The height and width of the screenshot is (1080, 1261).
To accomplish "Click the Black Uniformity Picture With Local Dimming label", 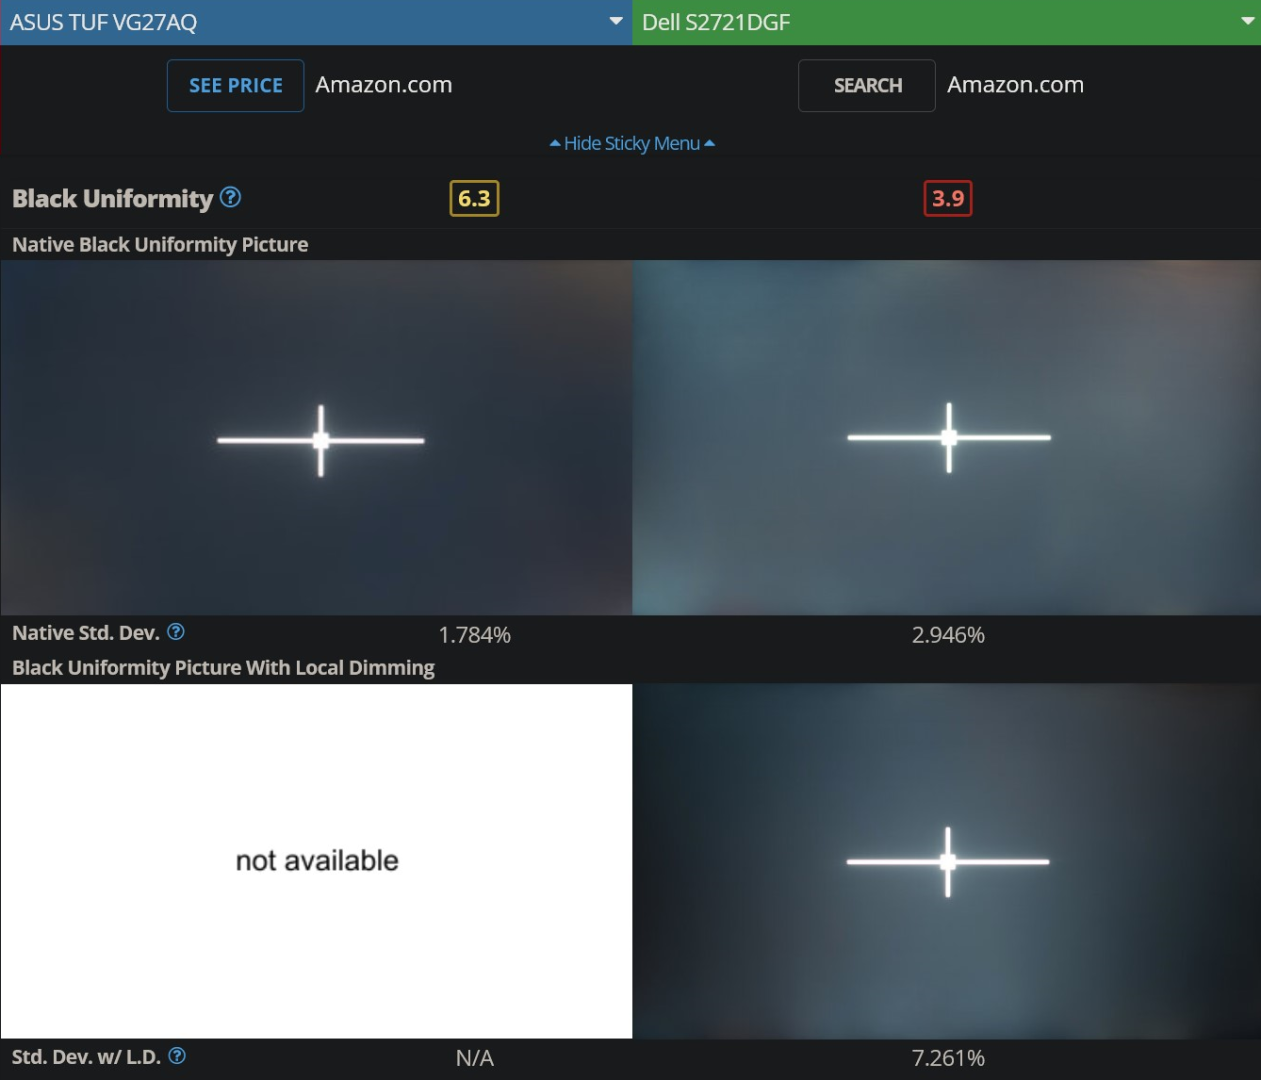I will click(x=223, y=668).
